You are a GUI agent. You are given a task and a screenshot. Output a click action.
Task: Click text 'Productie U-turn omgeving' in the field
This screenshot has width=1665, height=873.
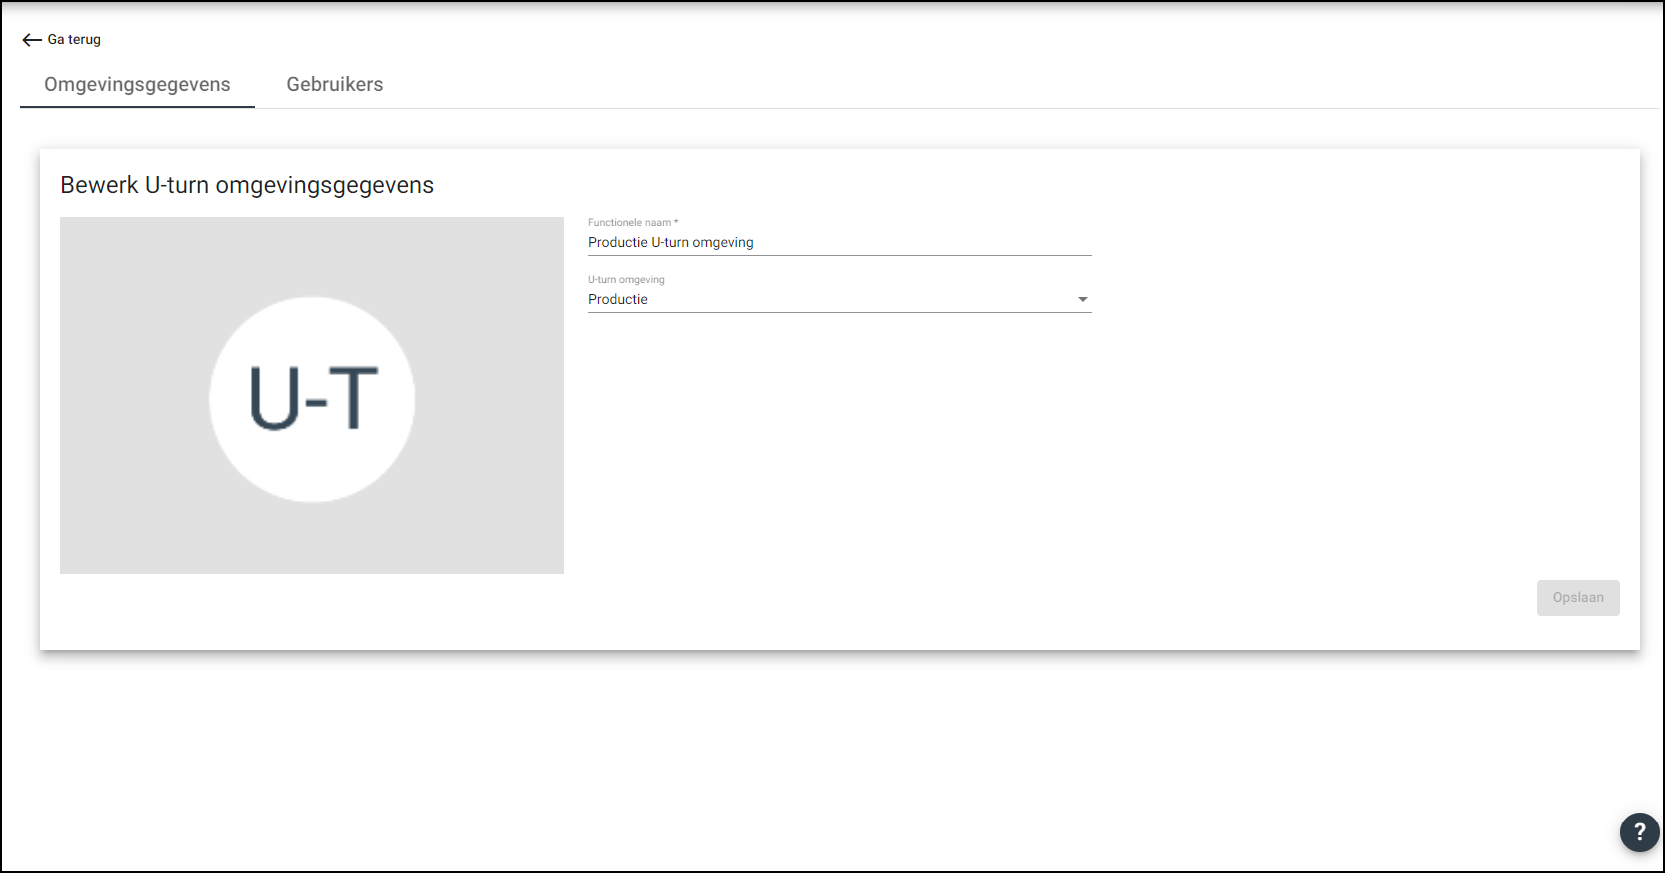click(x=671, y=243)
